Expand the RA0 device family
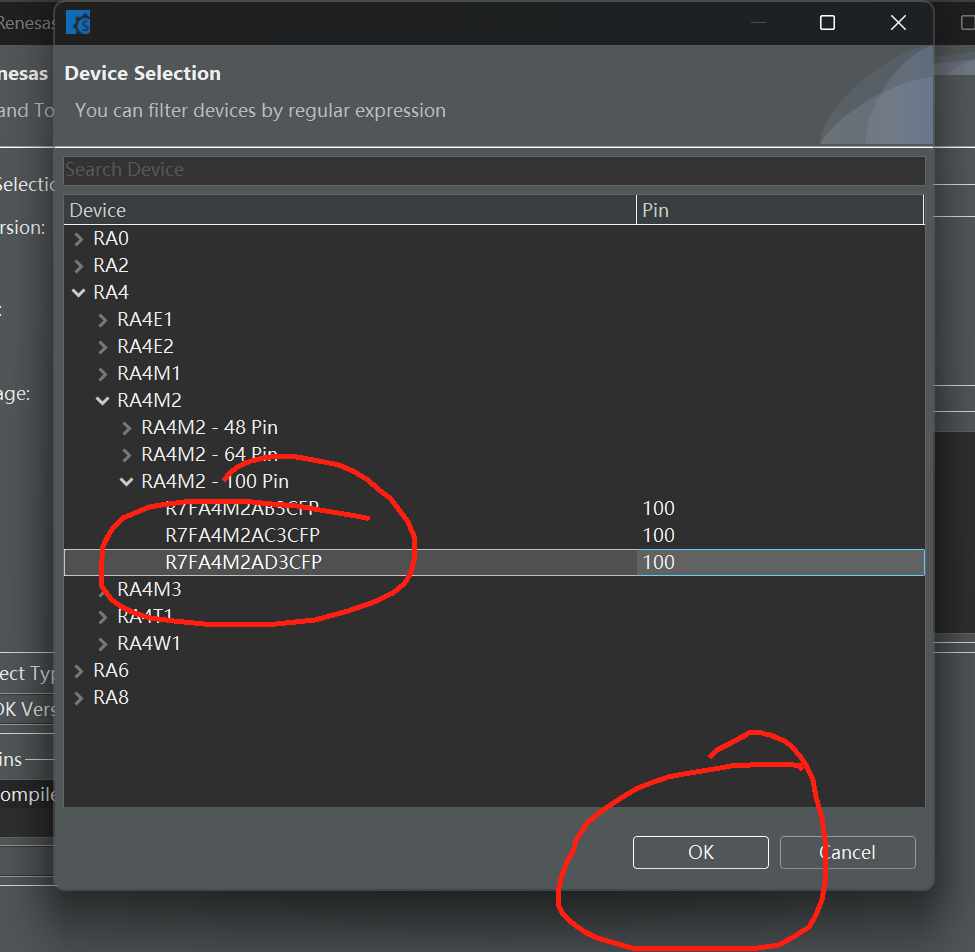Image resolution: width=975 pixels, height=952 pixels. (x=78, y=239)
